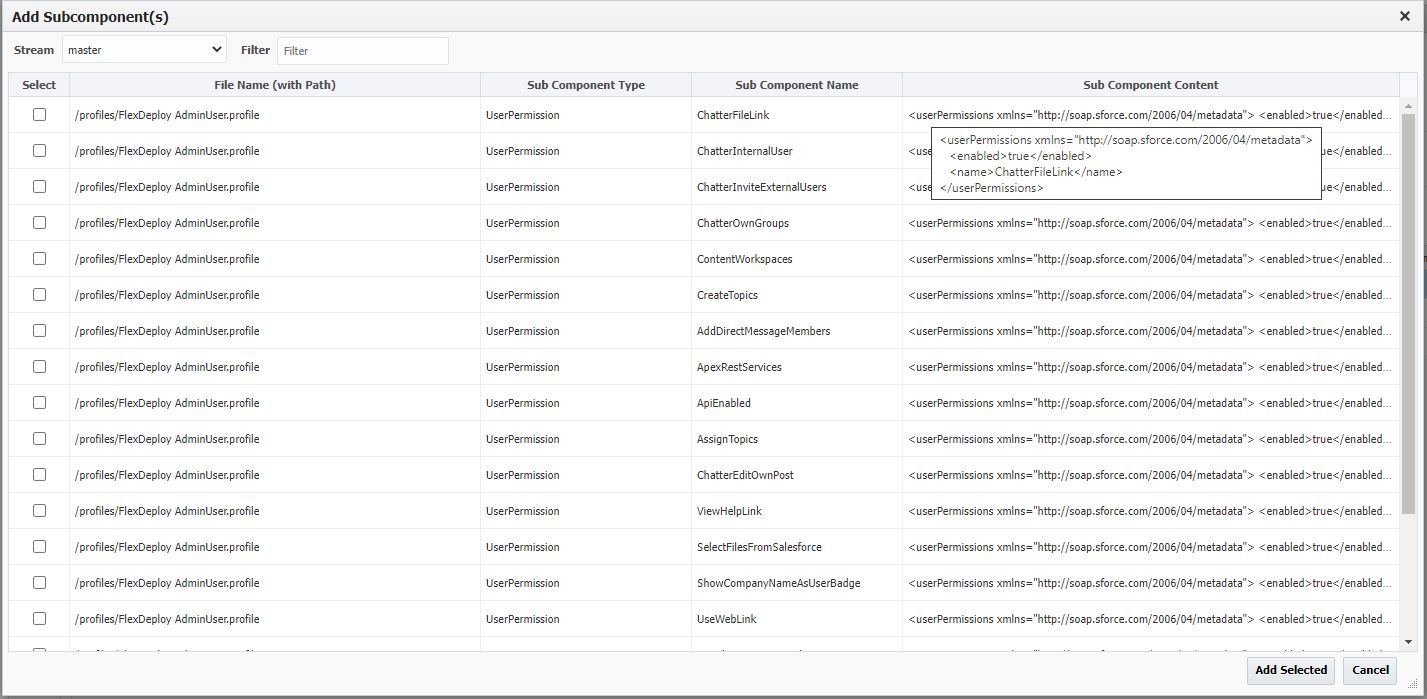Viewport: 1427px width, 699px height.
Task: Click the Cancel button
Action: [x=1370, y=670]
